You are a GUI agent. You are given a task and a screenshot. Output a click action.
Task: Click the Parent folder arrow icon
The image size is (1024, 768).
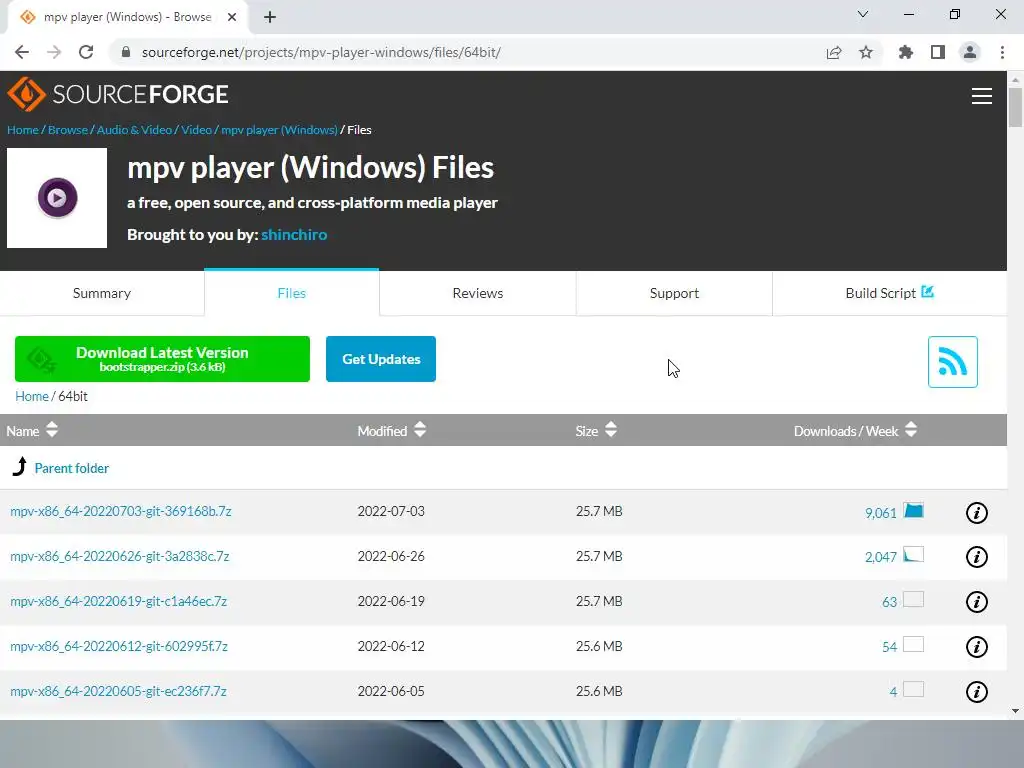click(x=20, y=466)
